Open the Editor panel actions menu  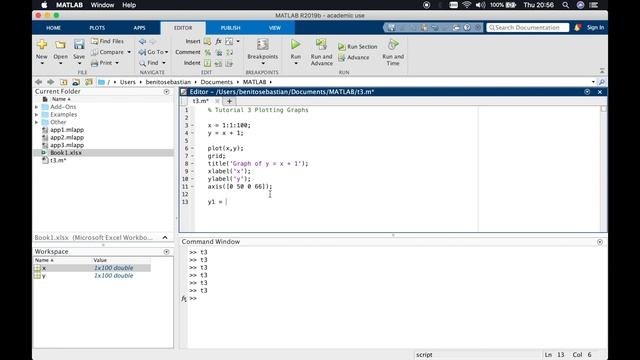tap(587, 92)
